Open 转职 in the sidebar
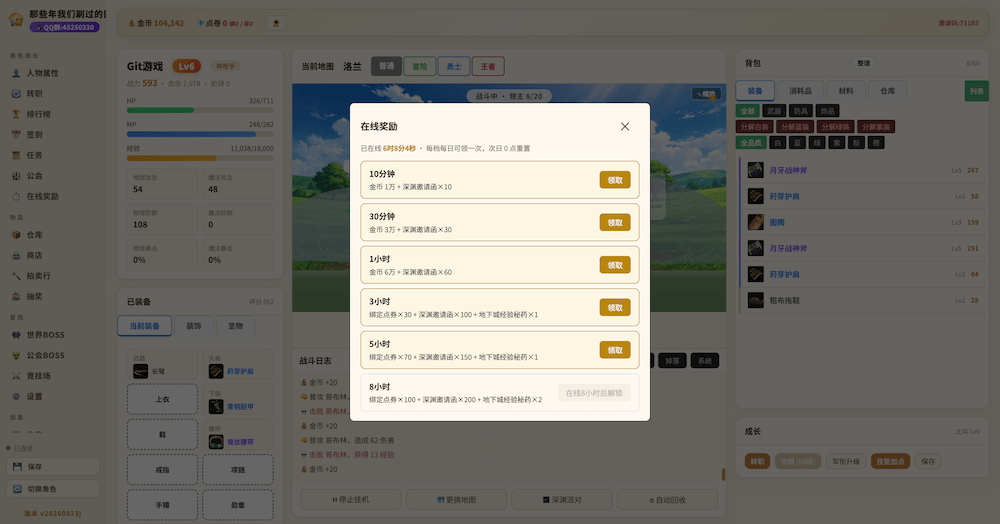This screenshot has width=1000, height=524. (54, 94)
